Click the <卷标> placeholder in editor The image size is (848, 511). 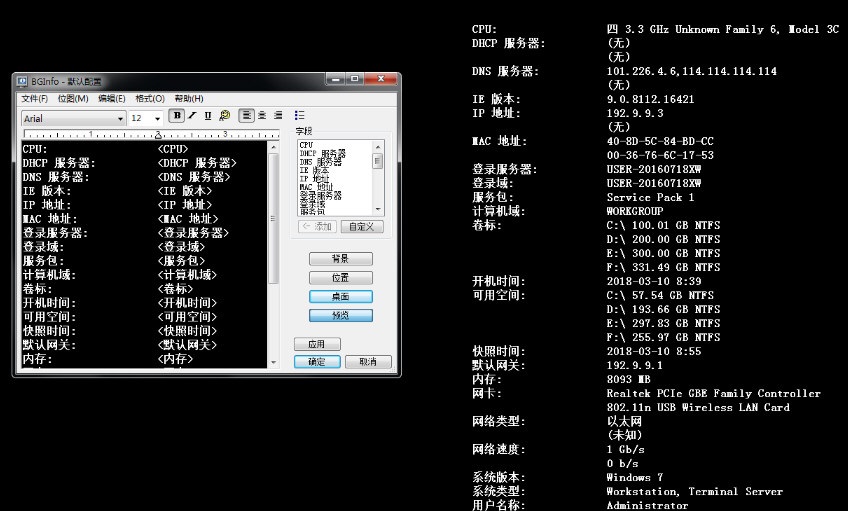click(x=175, y=289)
